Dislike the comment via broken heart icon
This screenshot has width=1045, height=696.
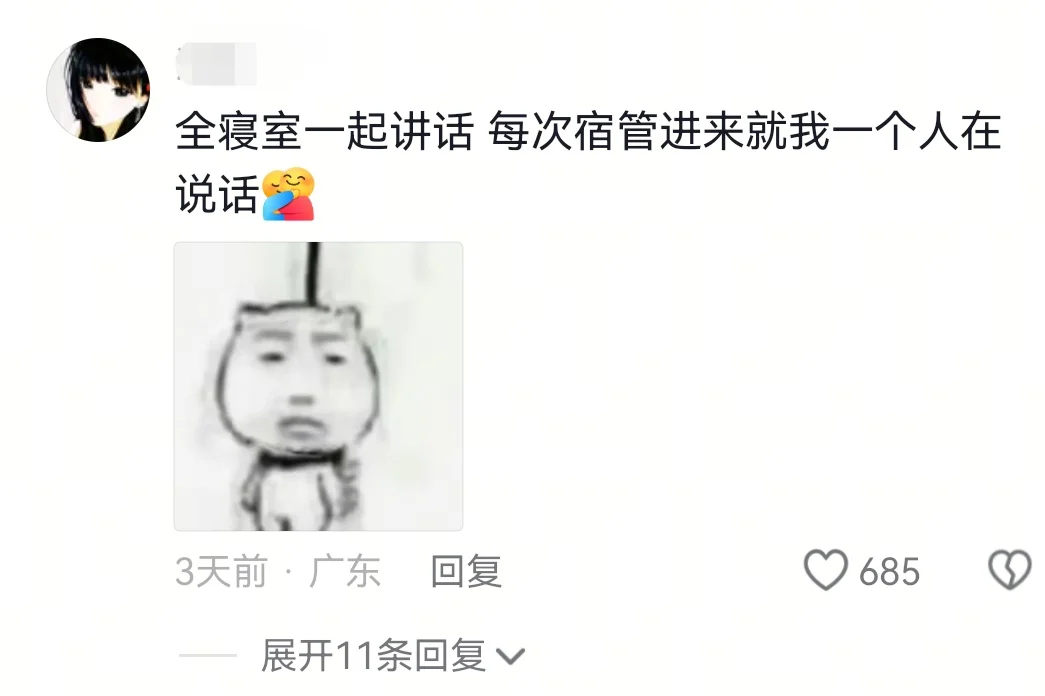(1010, 571)
